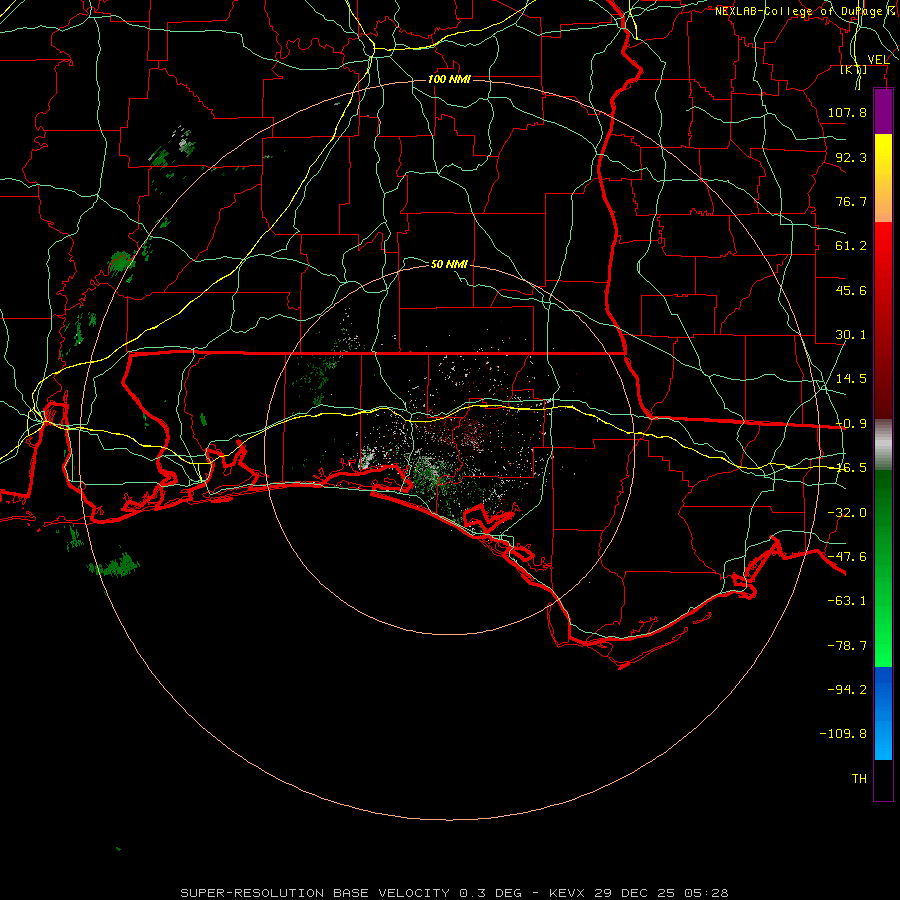
Task: Click the 107.8 velocity scale value
Action: point(847,112)
